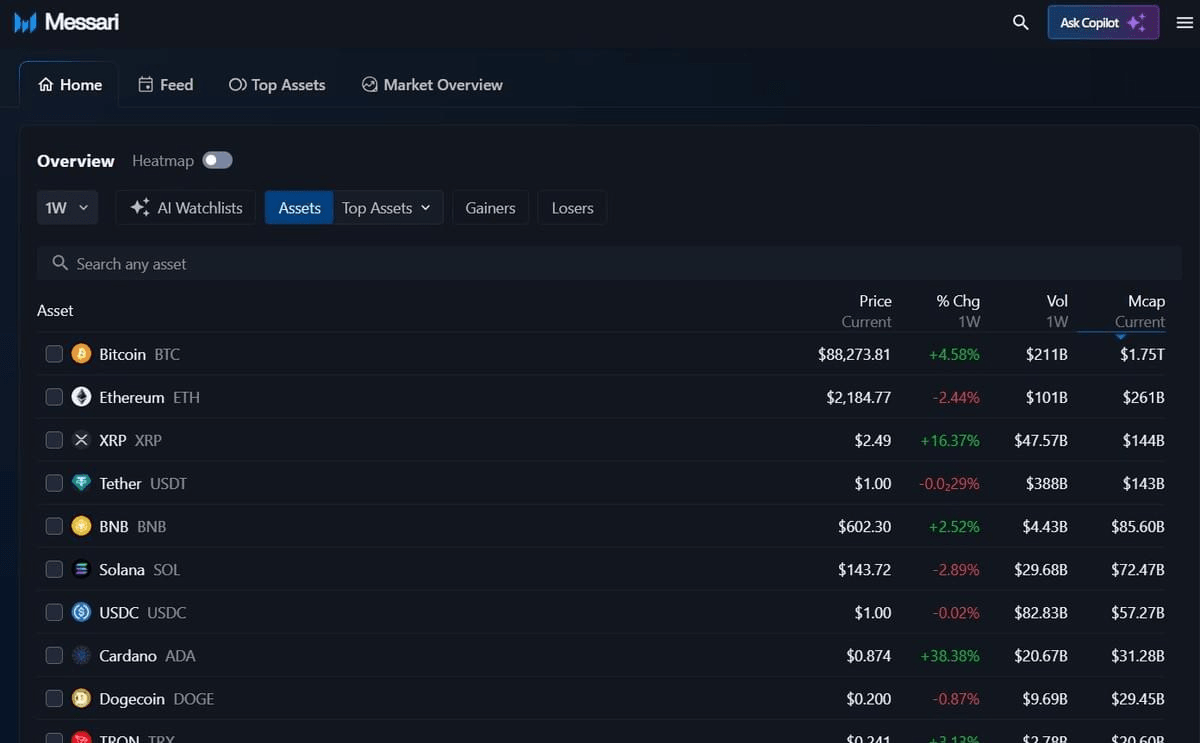The width and height of the screenshot is (1200, 743).
Task: Check the Bitcoin row checkbox
Action: [x=54, y=354]
